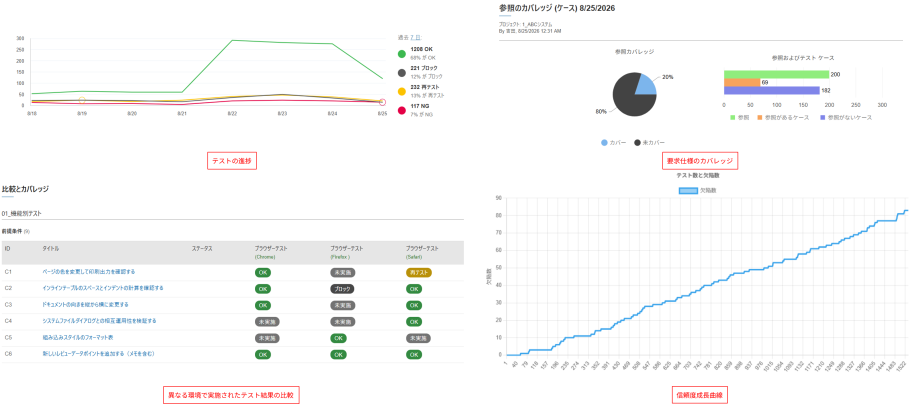Click the Safari browser test column header

[x=422, y=253]
